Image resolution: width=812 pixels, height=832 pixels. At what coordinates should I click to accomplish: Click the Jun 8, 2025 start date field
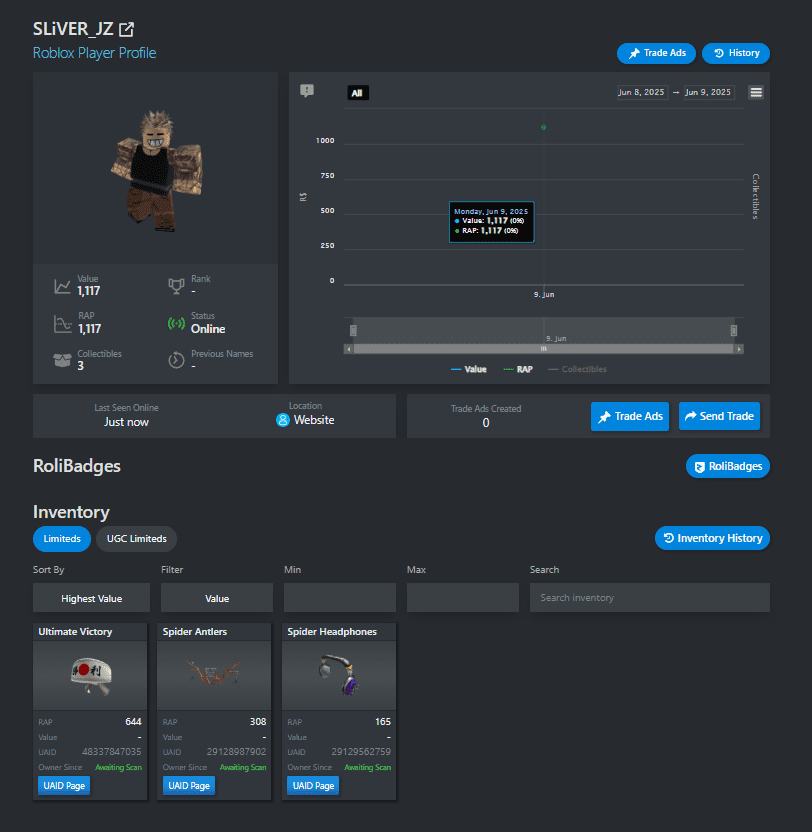(642, 92)
